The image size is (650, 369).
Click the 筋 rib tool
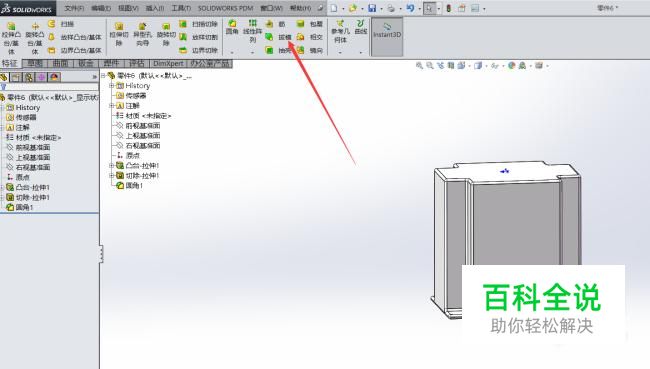coord(276,24)
